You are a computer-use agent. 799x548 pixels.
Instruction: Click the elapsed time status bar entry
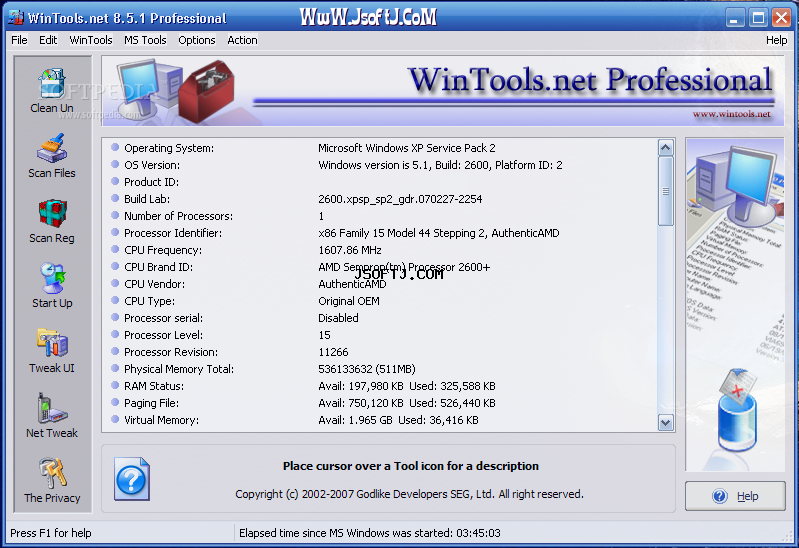click(370, 533)
